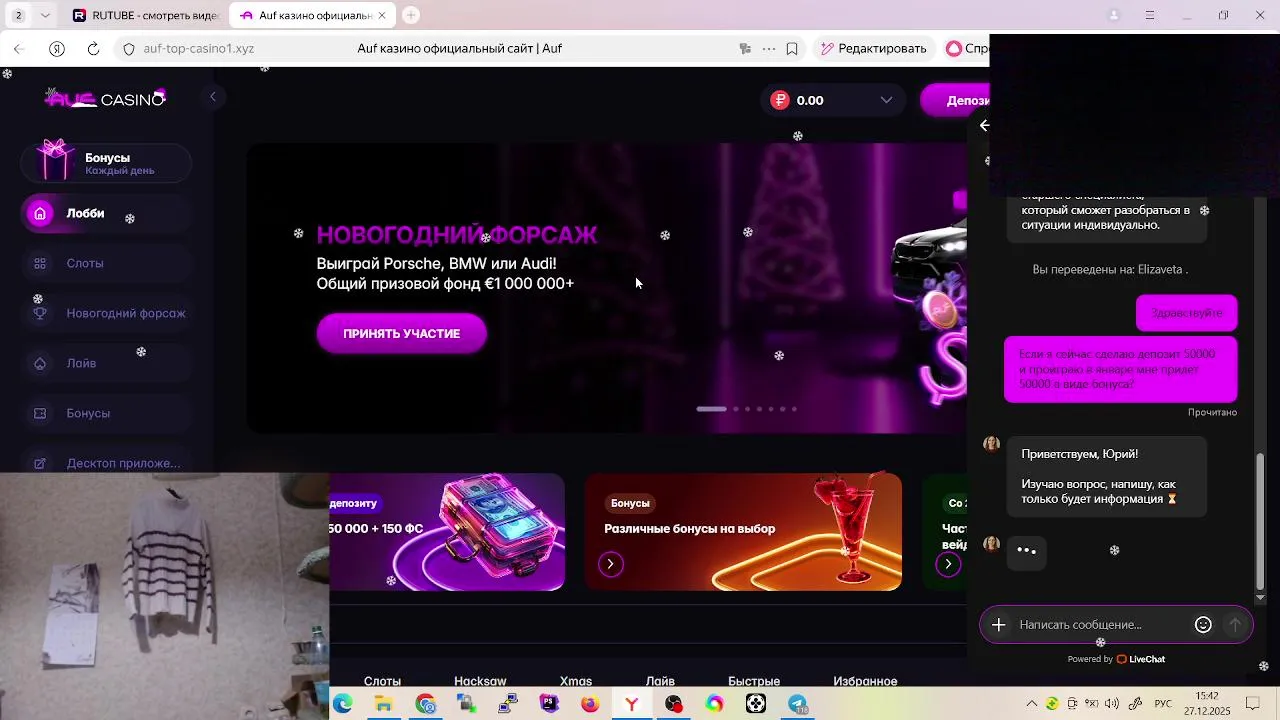
Task: Click the arrow on the rightmost promo card
Action: 948,564
